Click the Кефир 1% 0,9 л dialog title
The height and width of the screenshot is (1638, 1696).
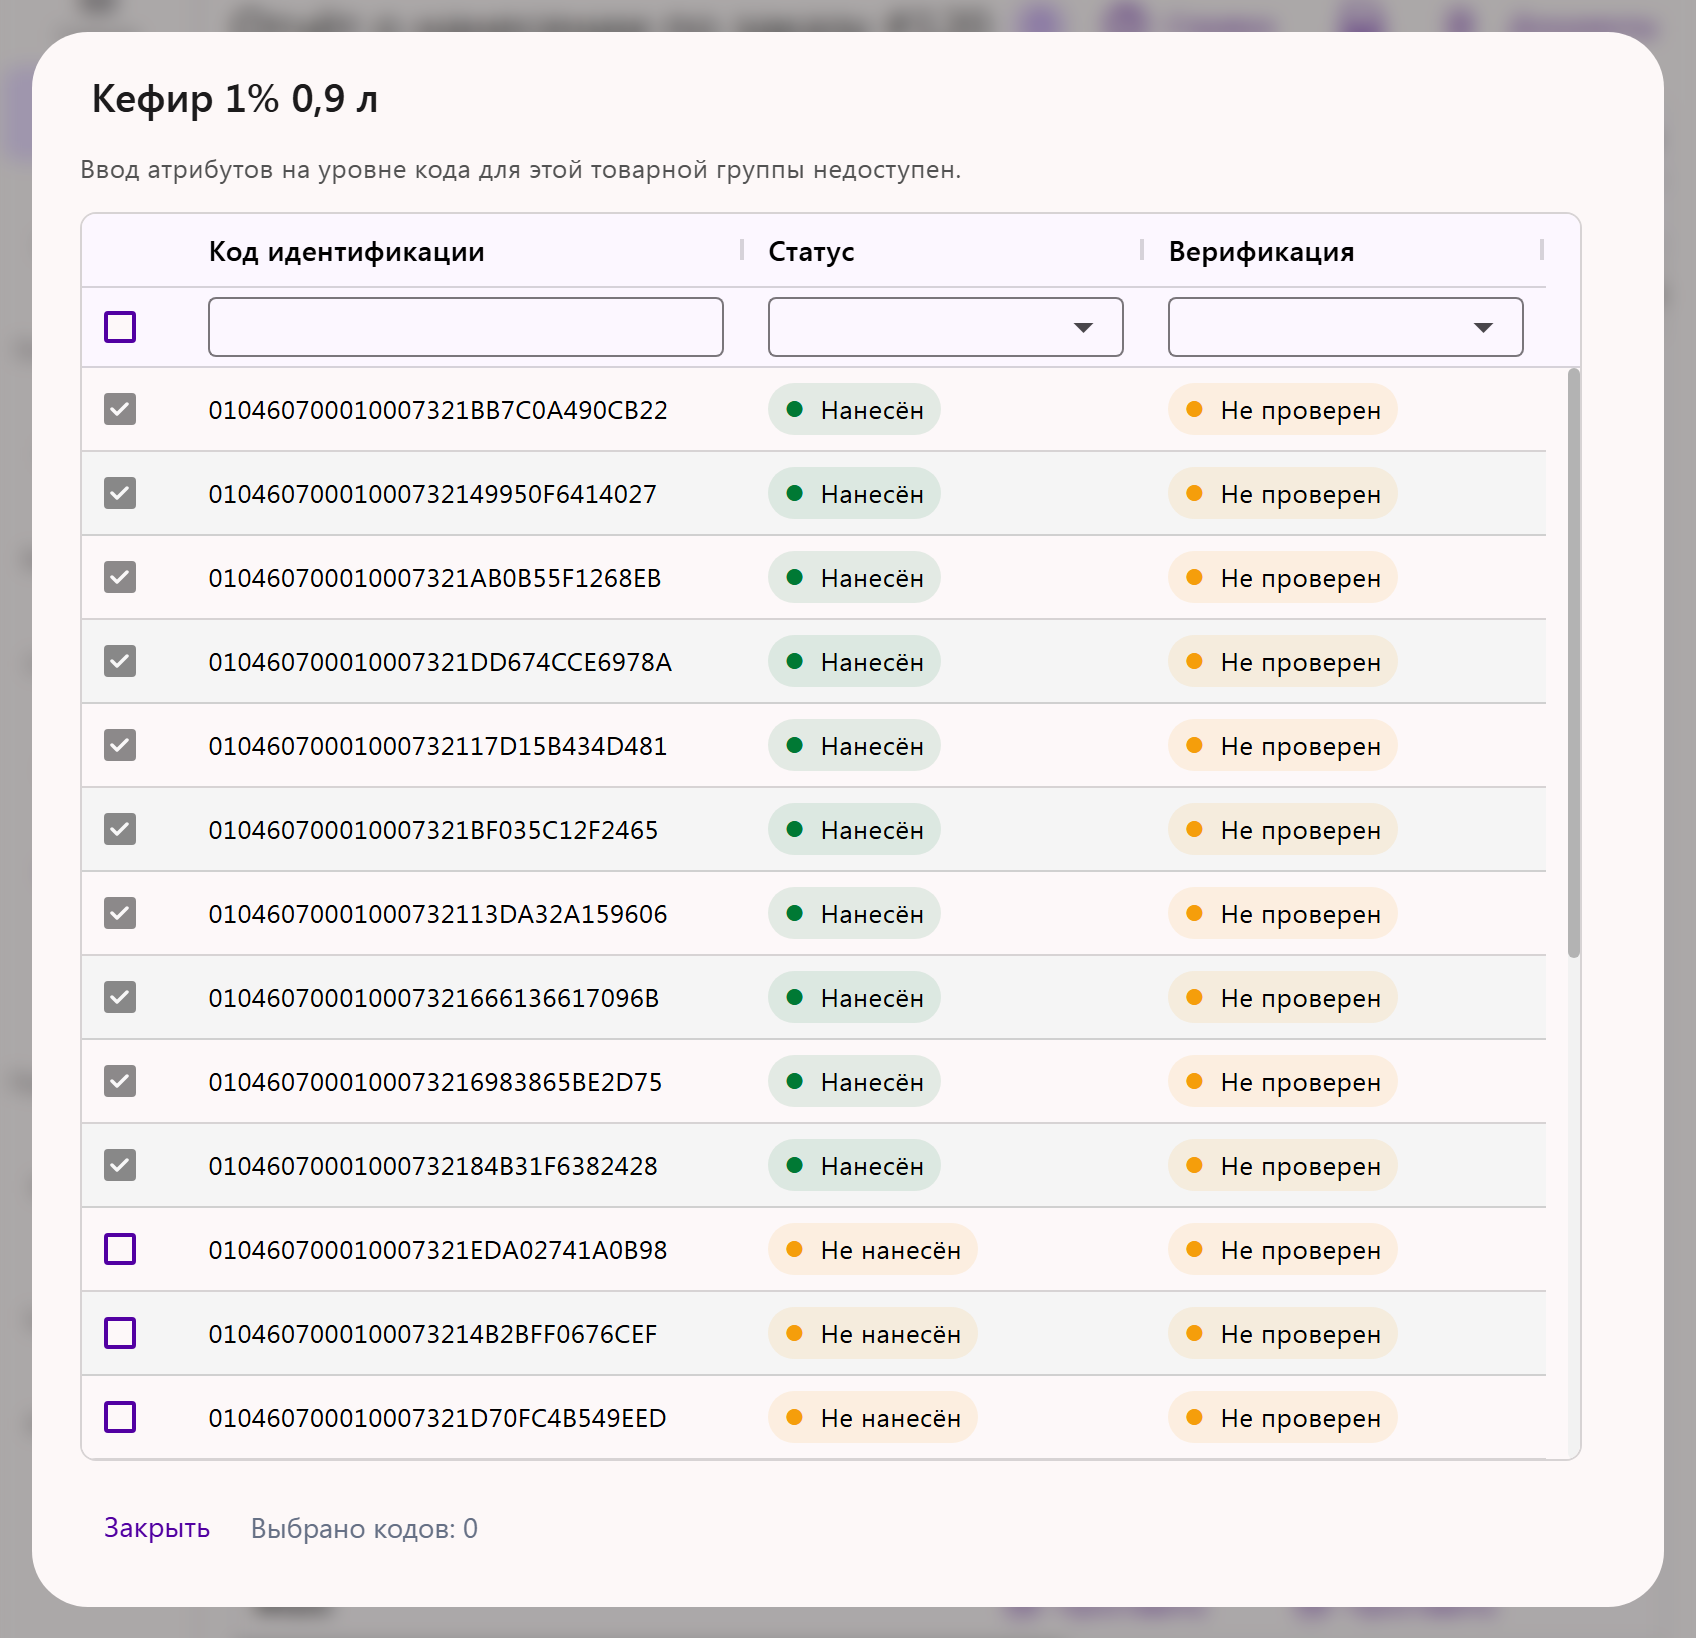click(x=235, y=99)
